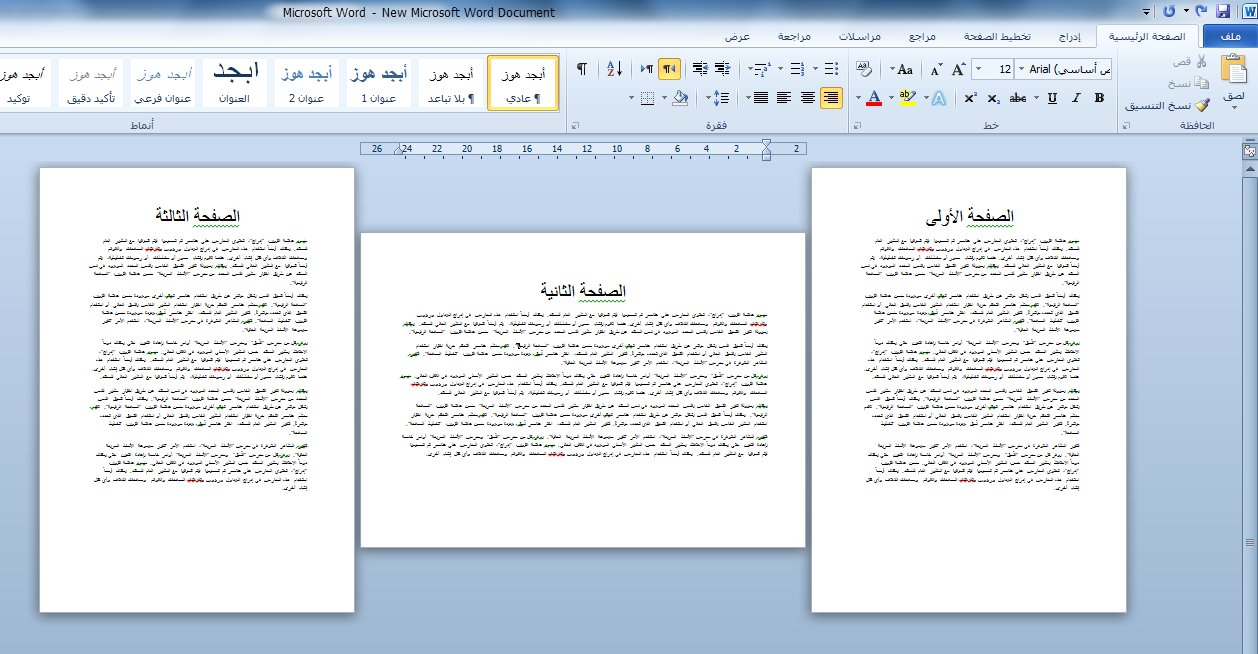Click the الصفحة الثانية landscape page thumbnail

coord(582,390)
